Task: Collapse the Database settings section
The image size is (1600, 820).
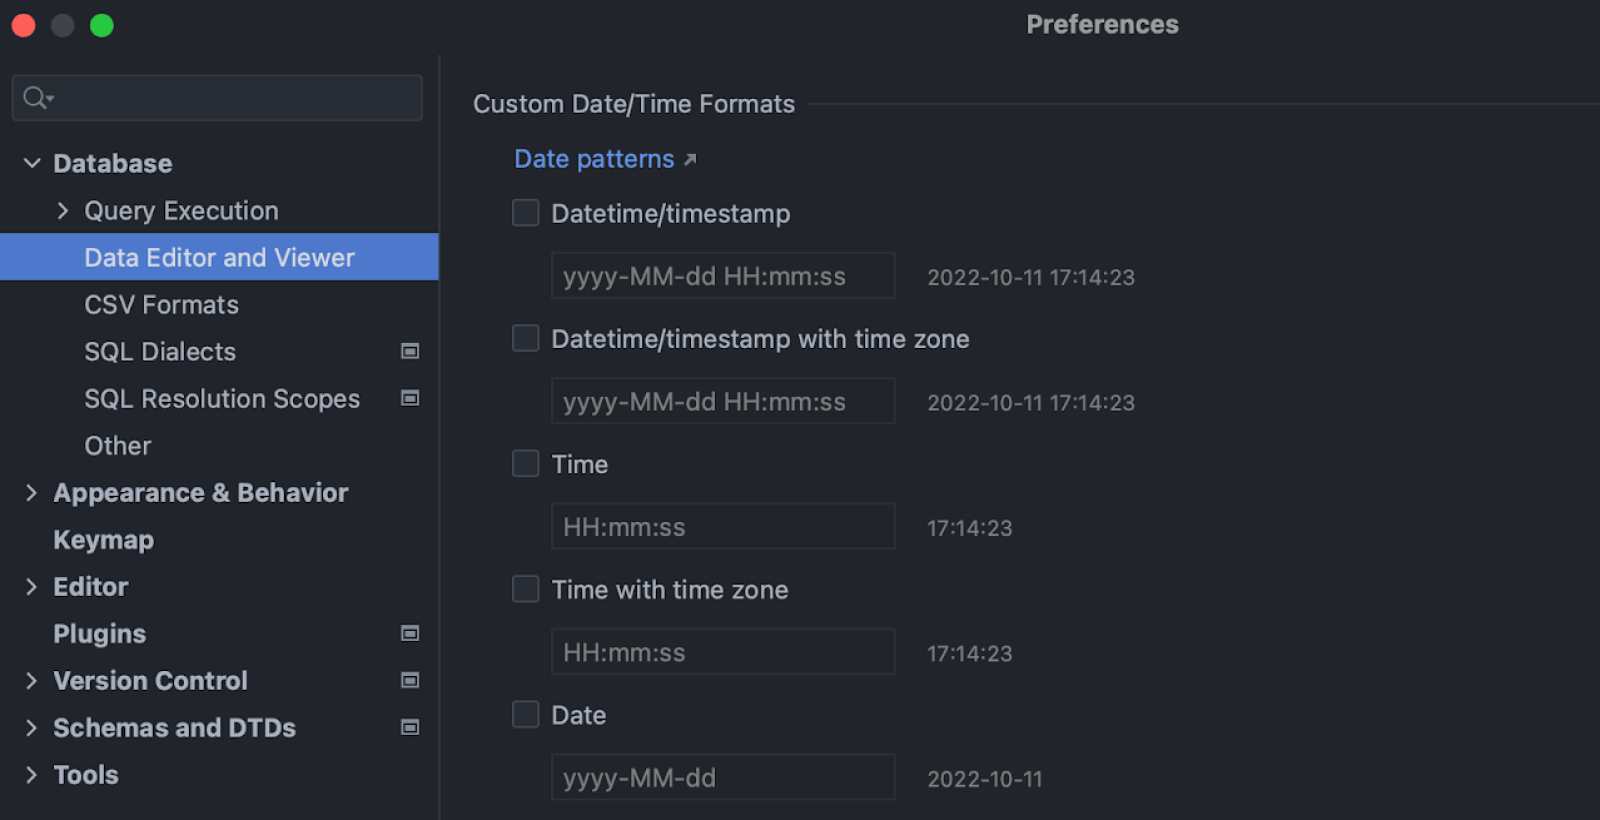Action: [x=32, y=163]
